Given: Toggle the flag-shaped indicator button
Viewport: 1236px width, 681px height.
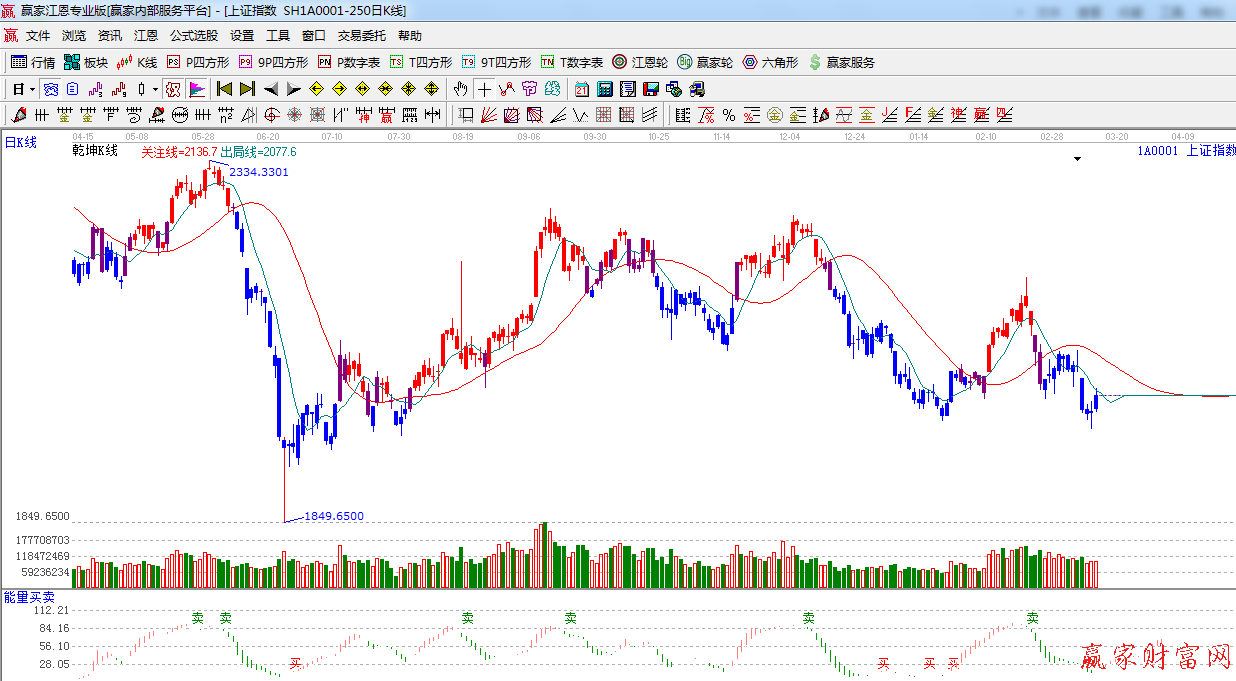Looking at the screenshot, I should pyautogui.click(x=196, y=89).
